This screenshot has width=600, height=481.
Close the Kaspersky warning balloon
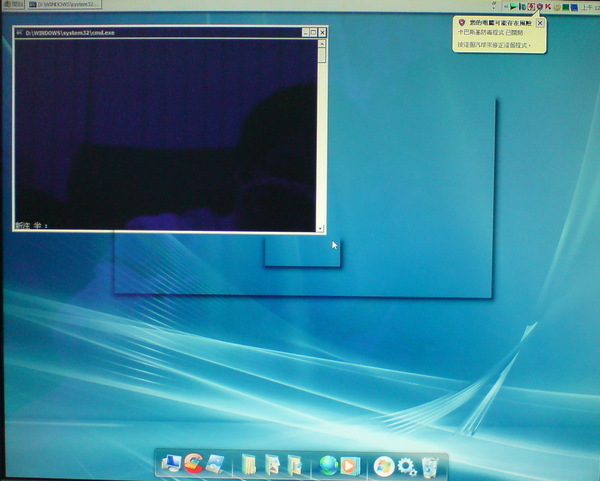point(540,23)
